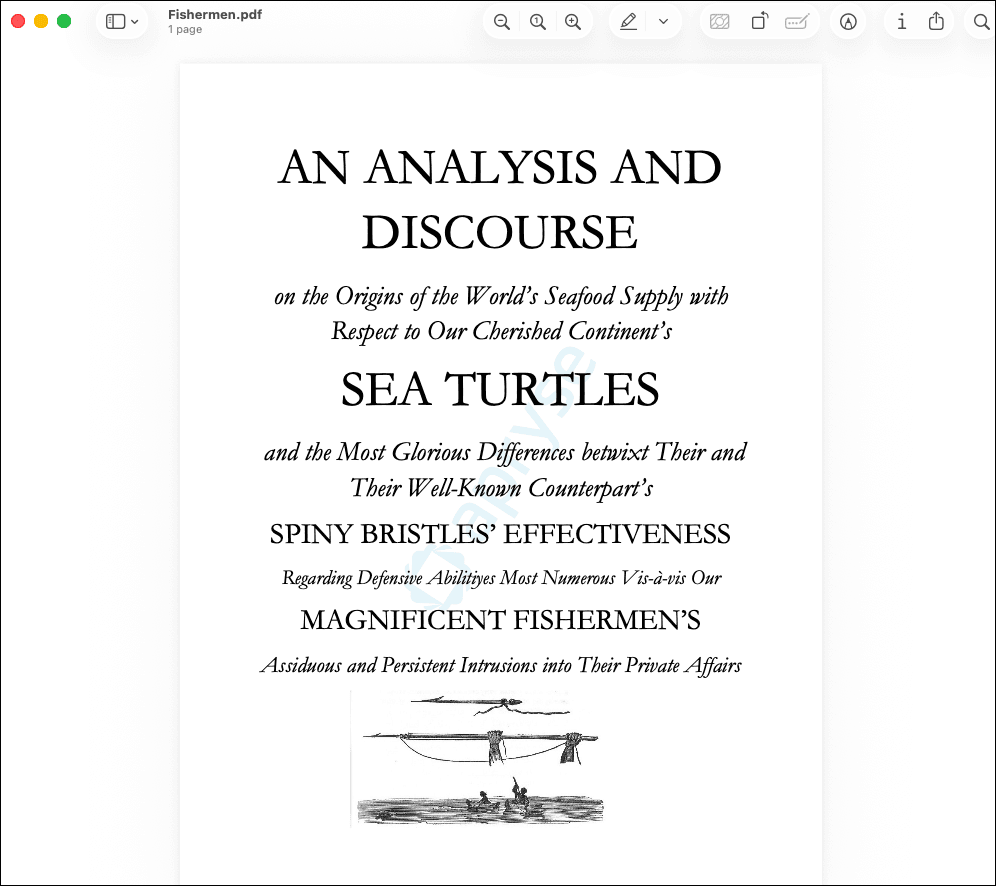
Task: Click the Zoom In magnifier icon
Action: point(573,22)
